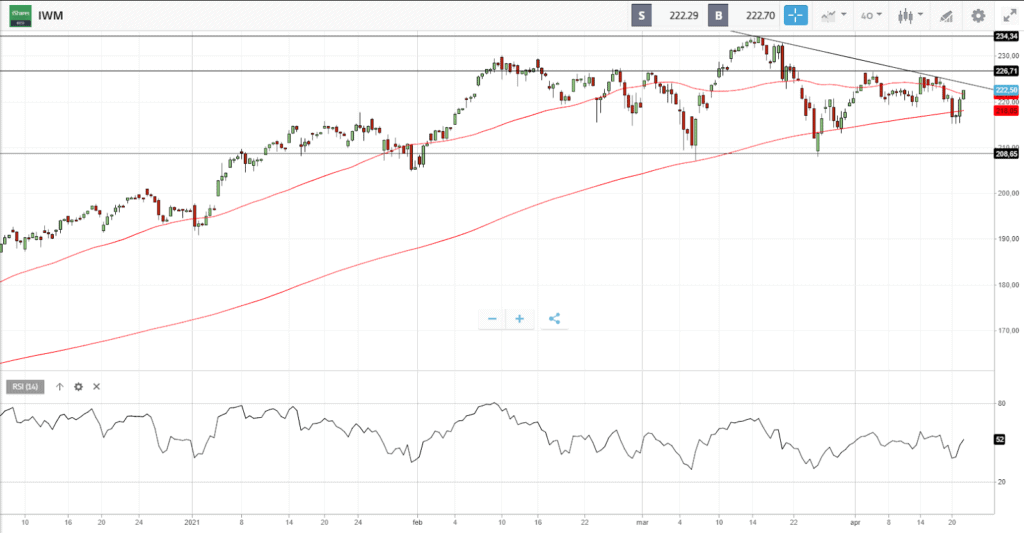Open the time interval dropdown

[x=871, y=16]
